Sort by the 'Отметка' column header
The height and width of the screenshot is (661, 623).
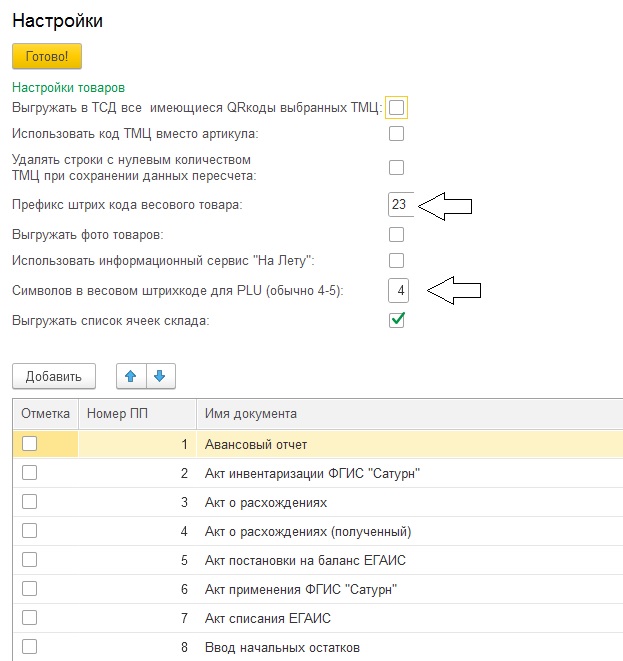(45, 414)
